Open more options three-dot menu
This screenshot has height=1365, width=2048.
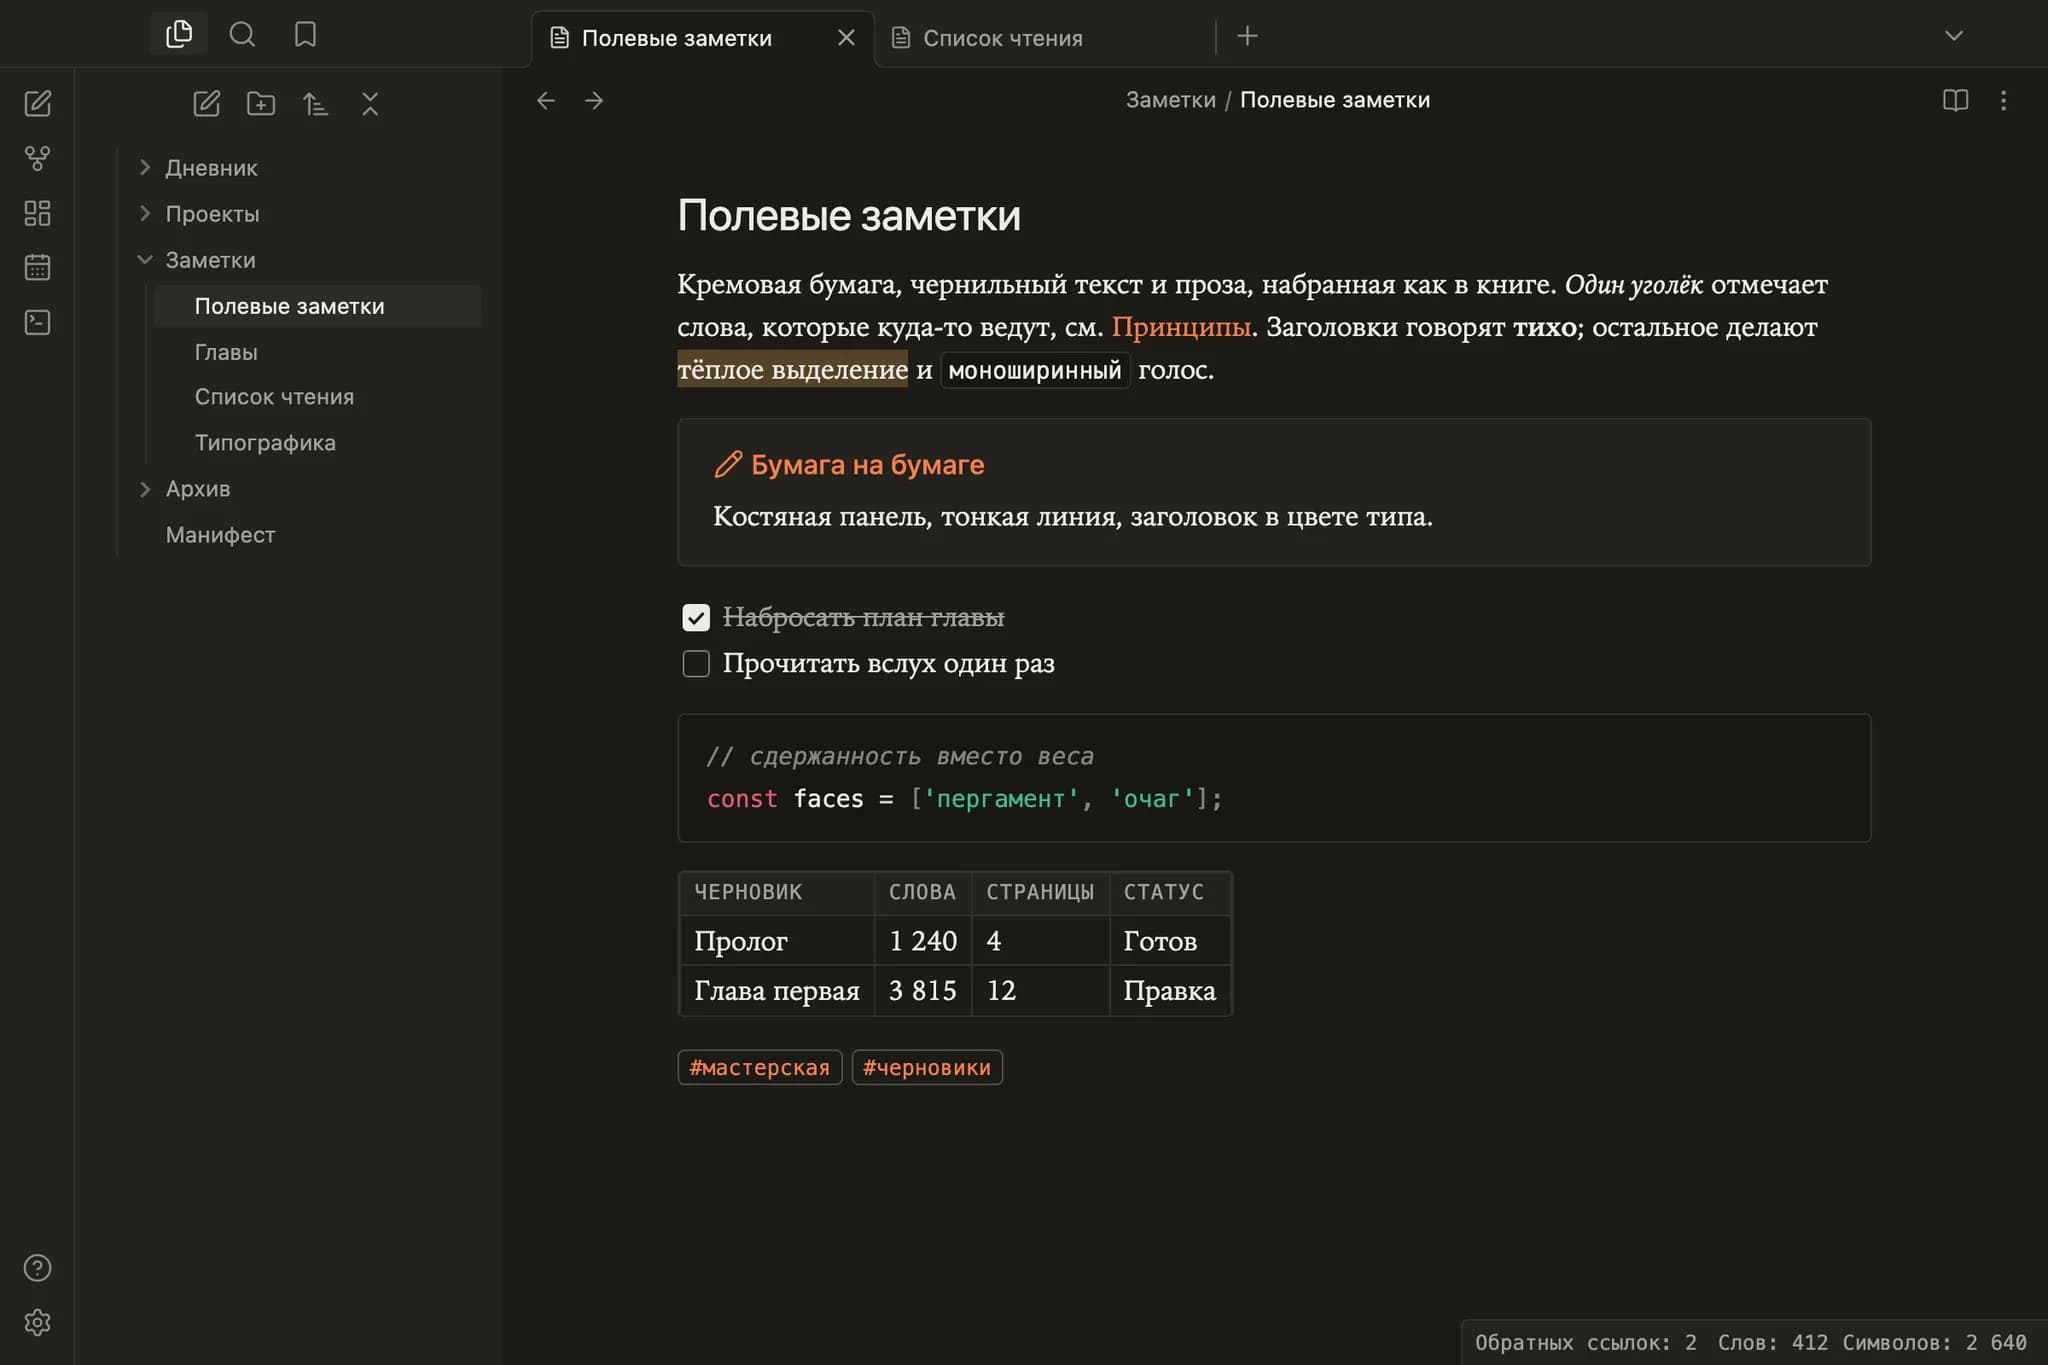coord(2003,100)
